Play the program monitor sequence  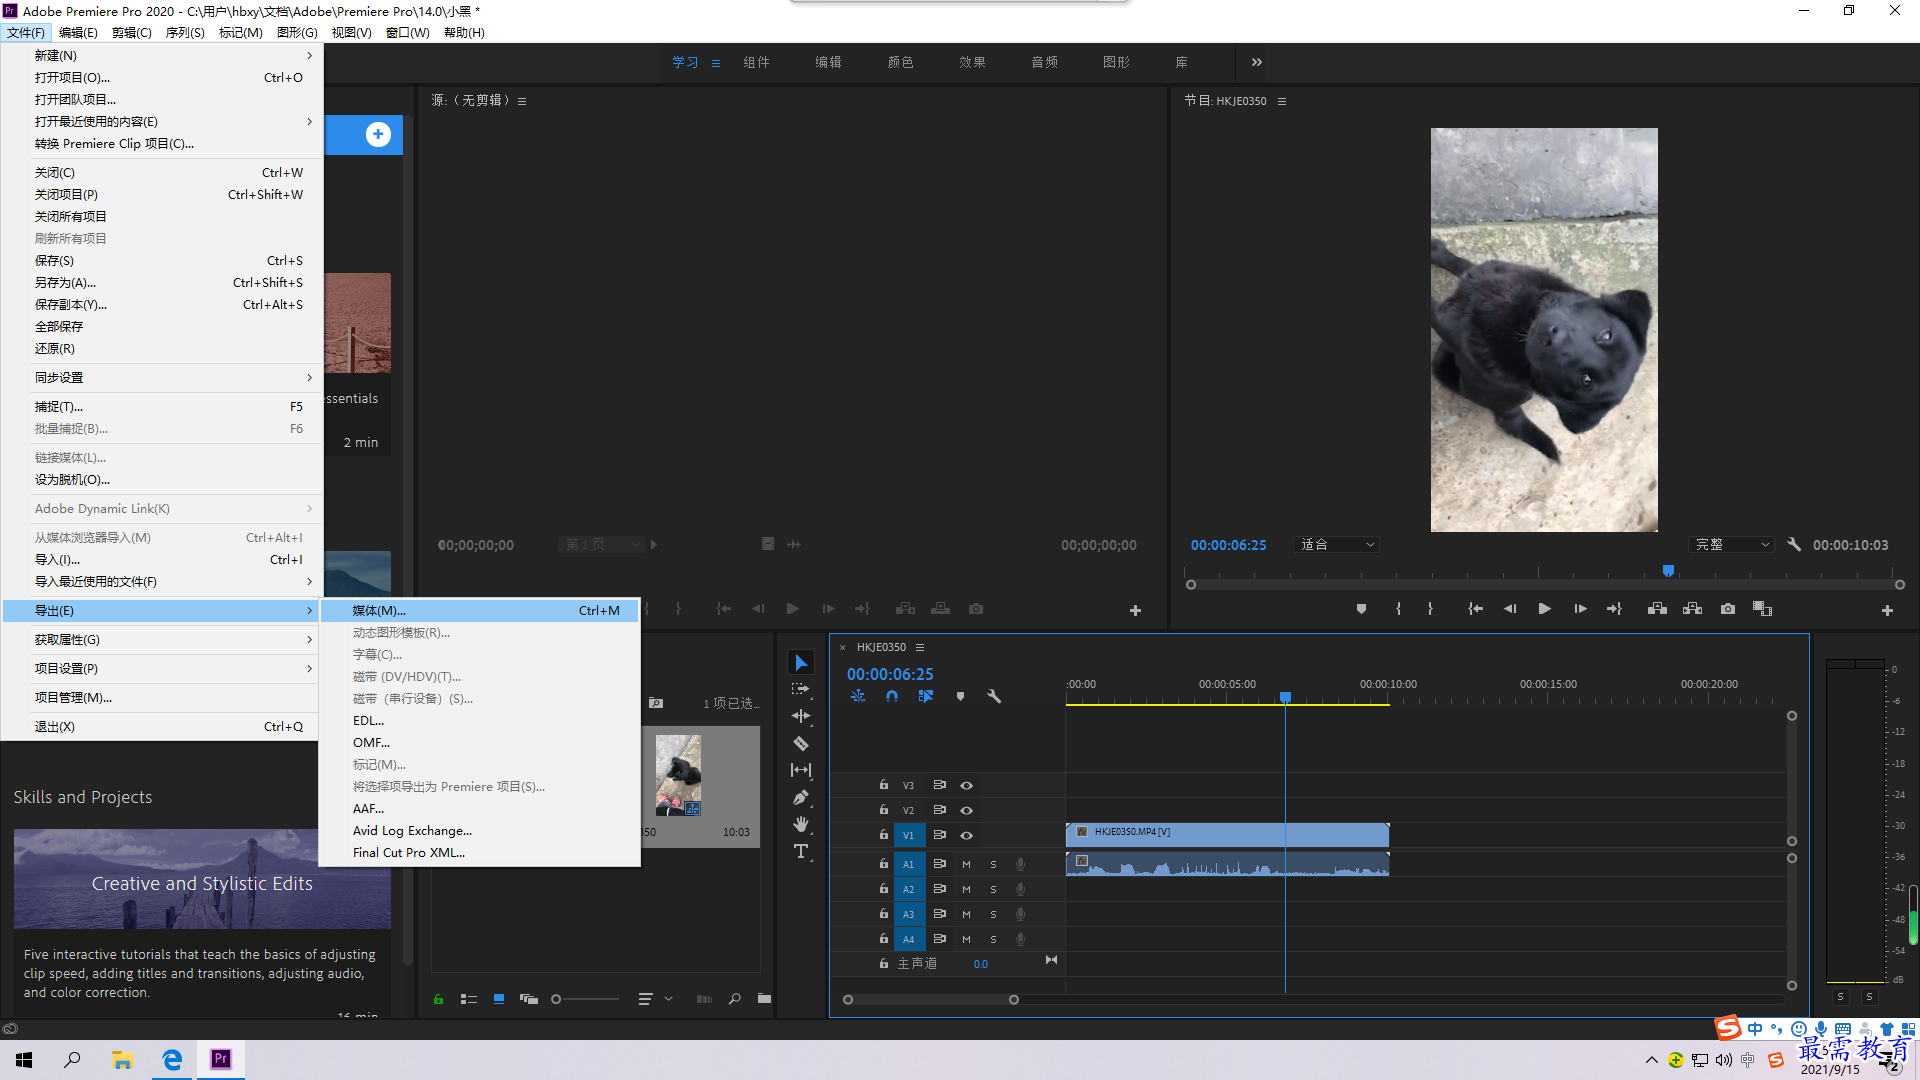[x=1545, y=609]
